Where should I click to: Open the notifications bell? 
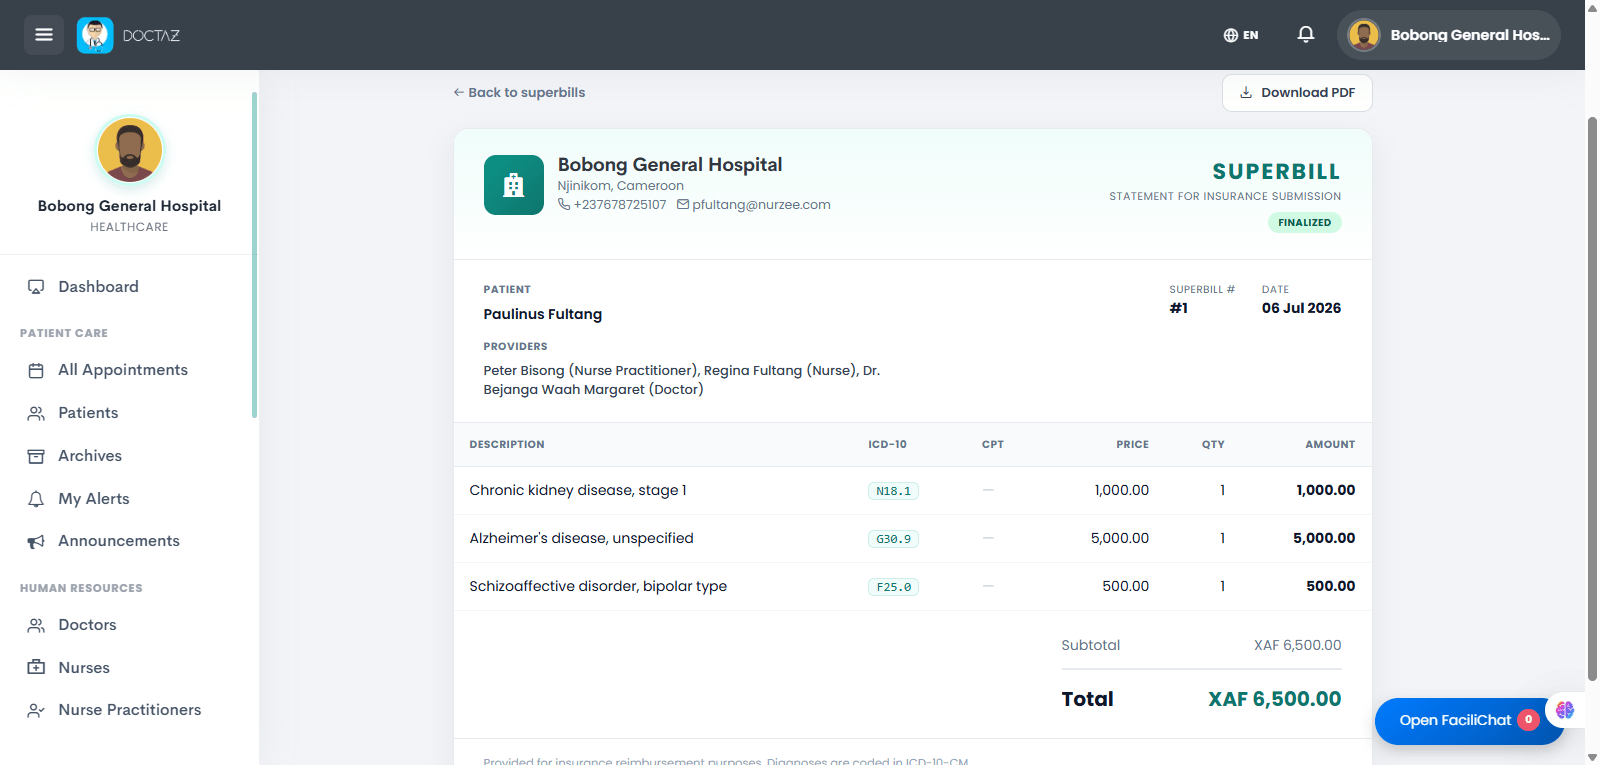click(x=1306, y=35)
